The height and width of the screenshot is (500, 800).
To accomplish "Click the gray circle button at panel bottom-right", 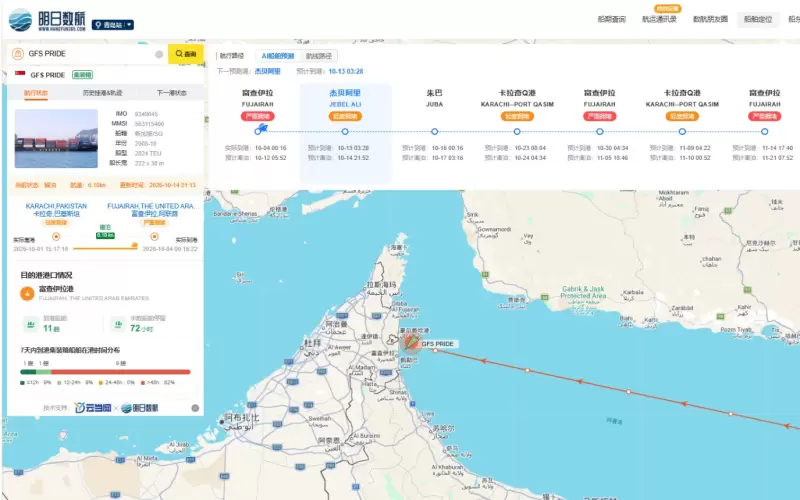I will click(195, 408).
